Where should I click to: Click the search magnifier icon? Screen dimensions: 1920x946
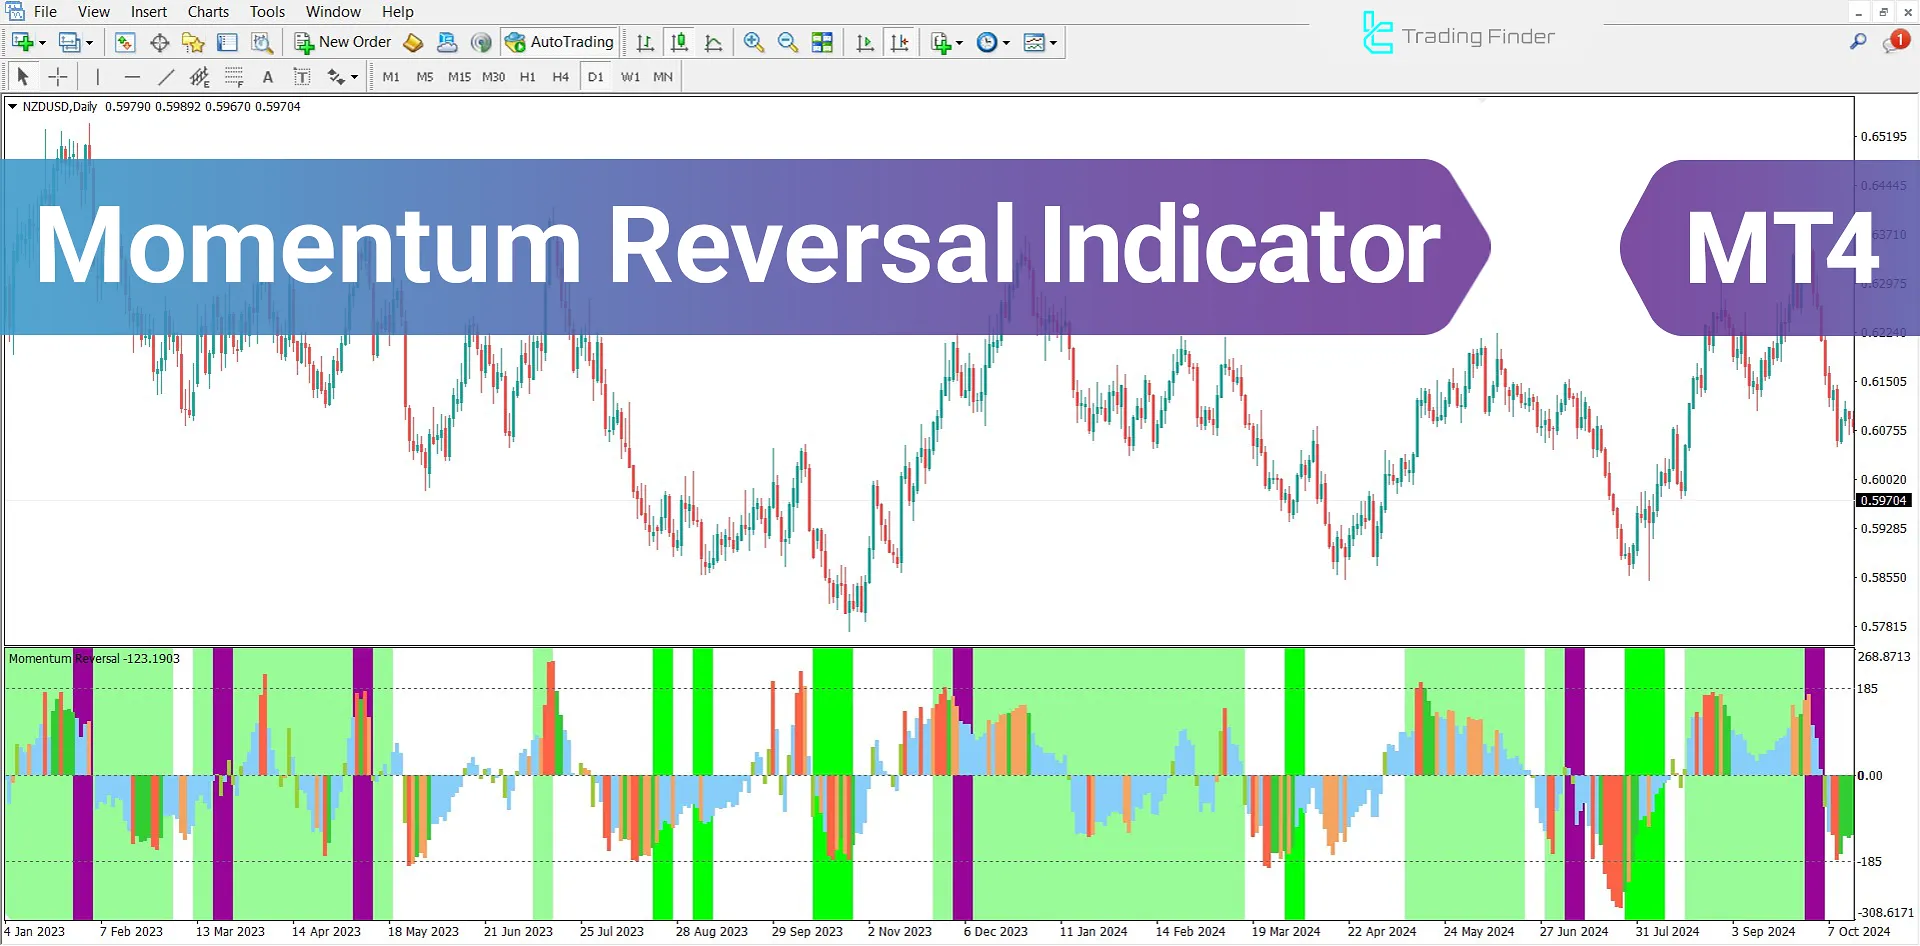tap(1858, 42)
